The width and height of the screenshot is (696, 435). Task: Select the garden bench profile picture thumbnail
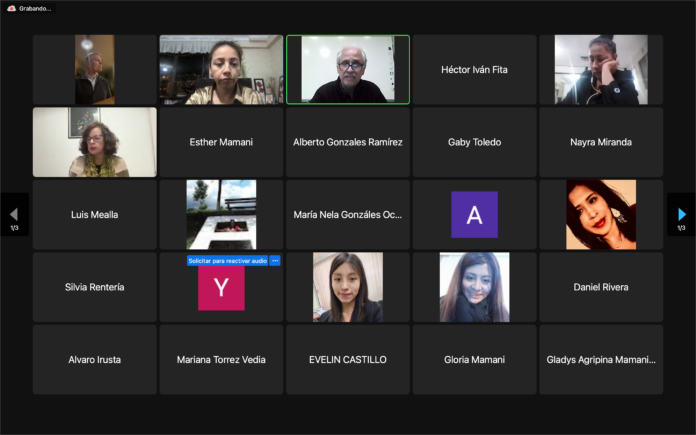[x=221, y=214]
